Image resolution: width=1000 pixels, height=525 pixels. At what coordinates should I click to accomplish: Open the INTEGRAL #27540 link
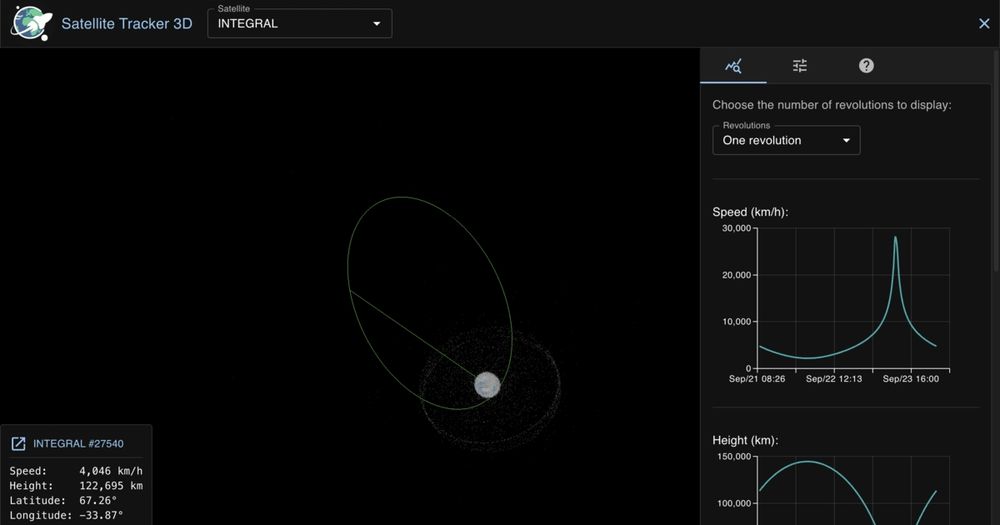[x=78, y=443]
